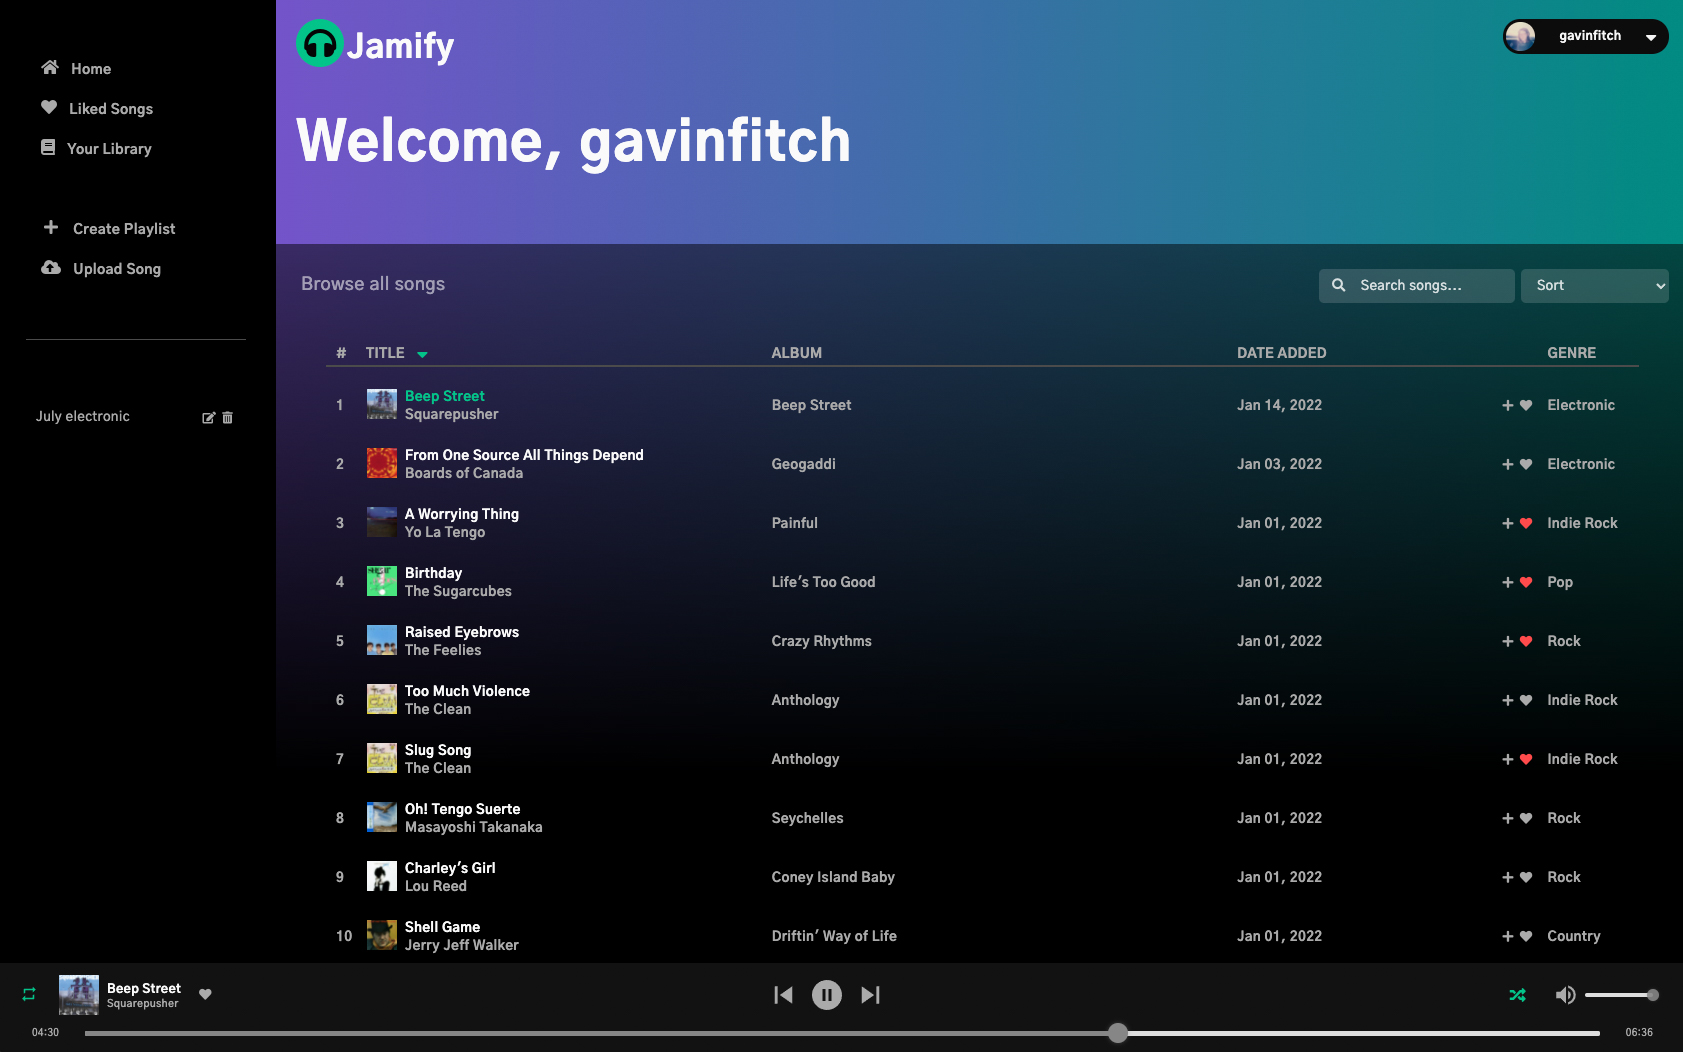
Task: Like Shell Game by Jerry Jeff Walker
Action: (1526, 936)
